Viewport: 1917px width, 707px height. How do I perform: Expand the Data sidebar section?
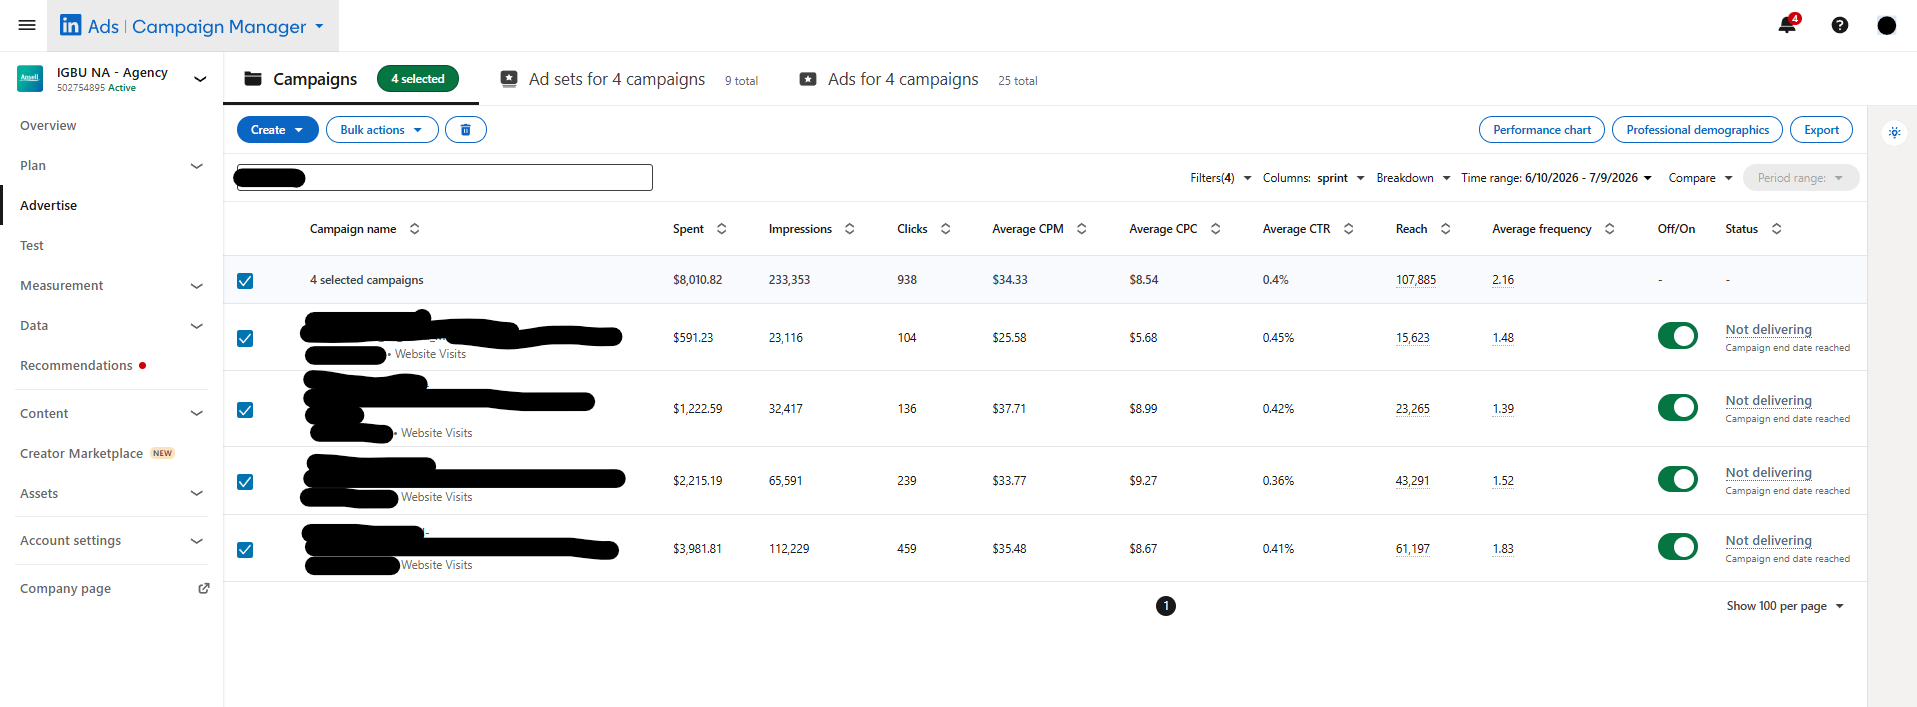pos(197,326)
